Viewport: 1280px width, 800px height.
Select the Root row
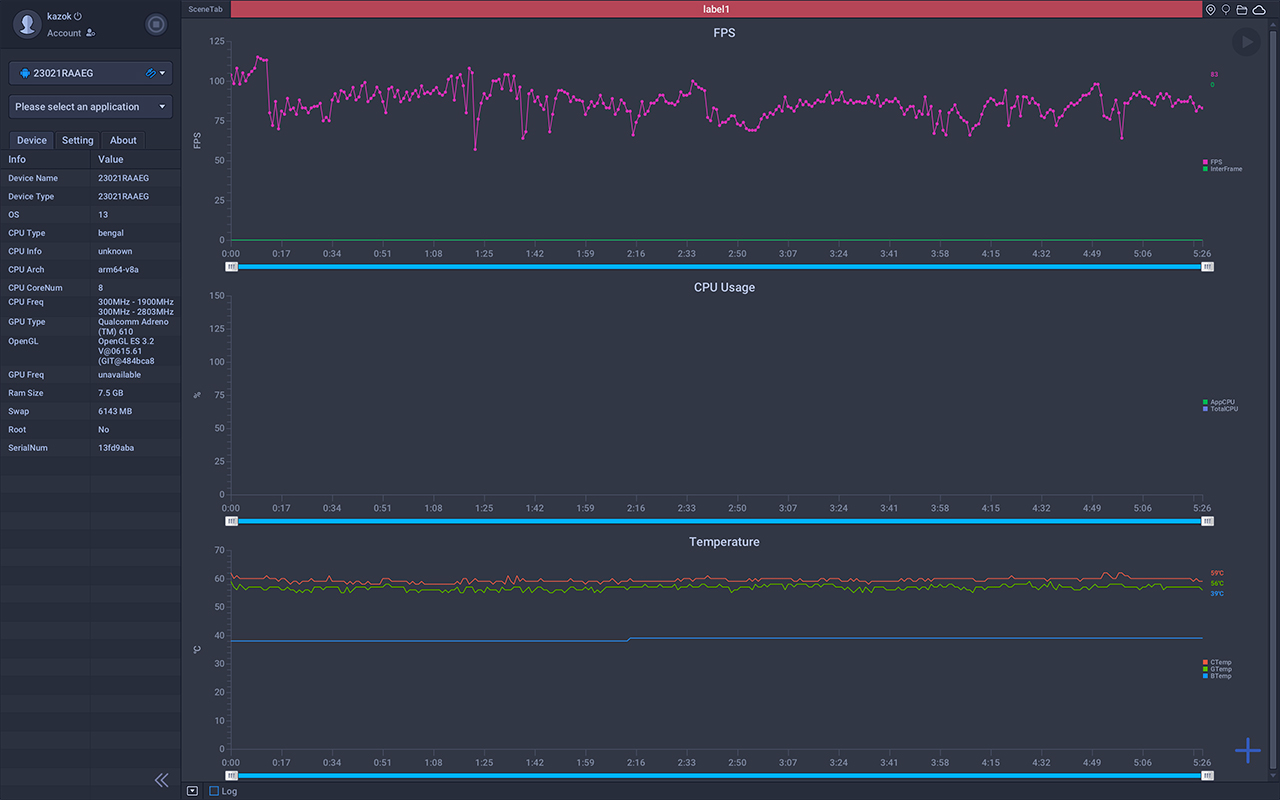point(90,429)
